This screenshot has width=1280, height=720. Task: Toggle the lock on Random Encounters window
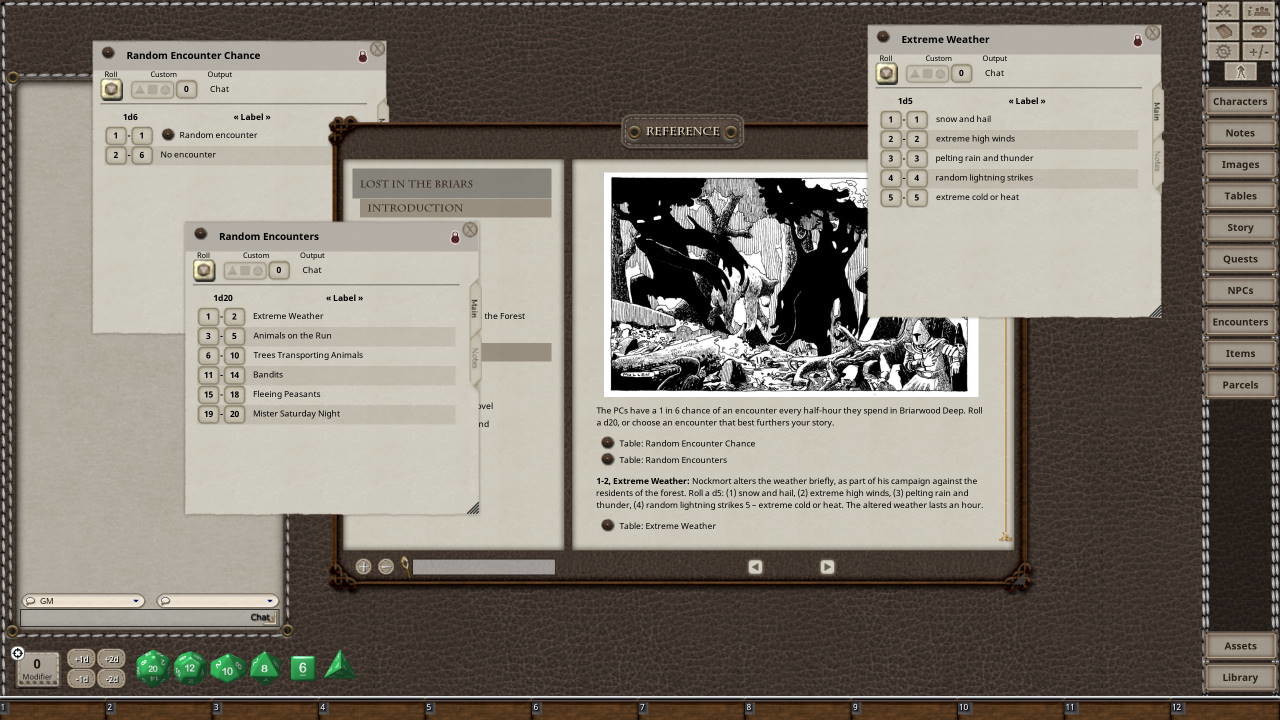[x=455, y=238]
